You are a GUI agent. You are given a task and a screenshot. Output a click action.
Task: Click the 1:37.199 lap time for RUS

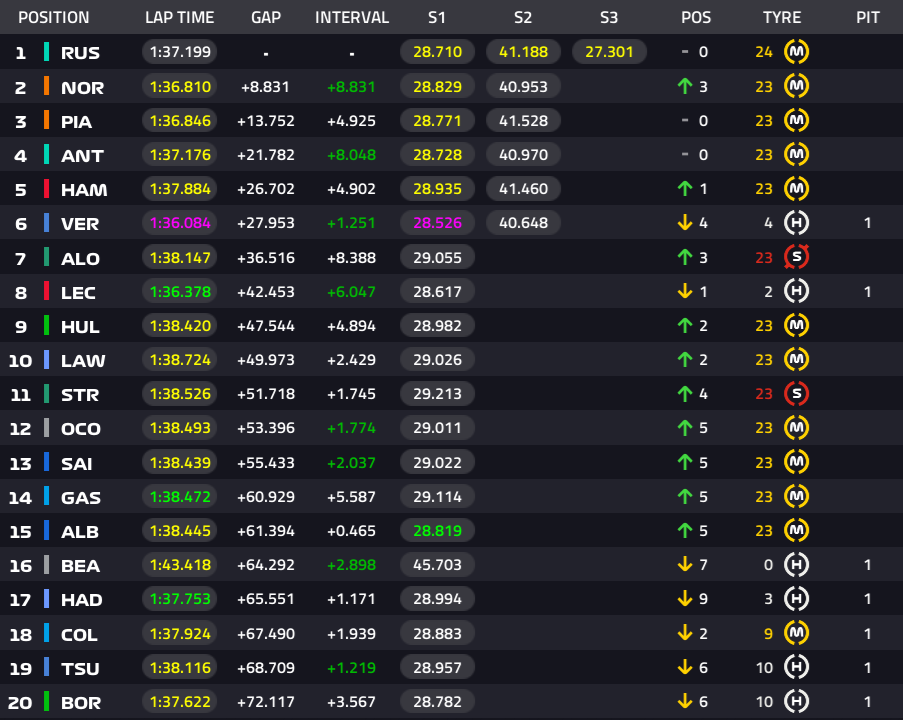point(180,52)
